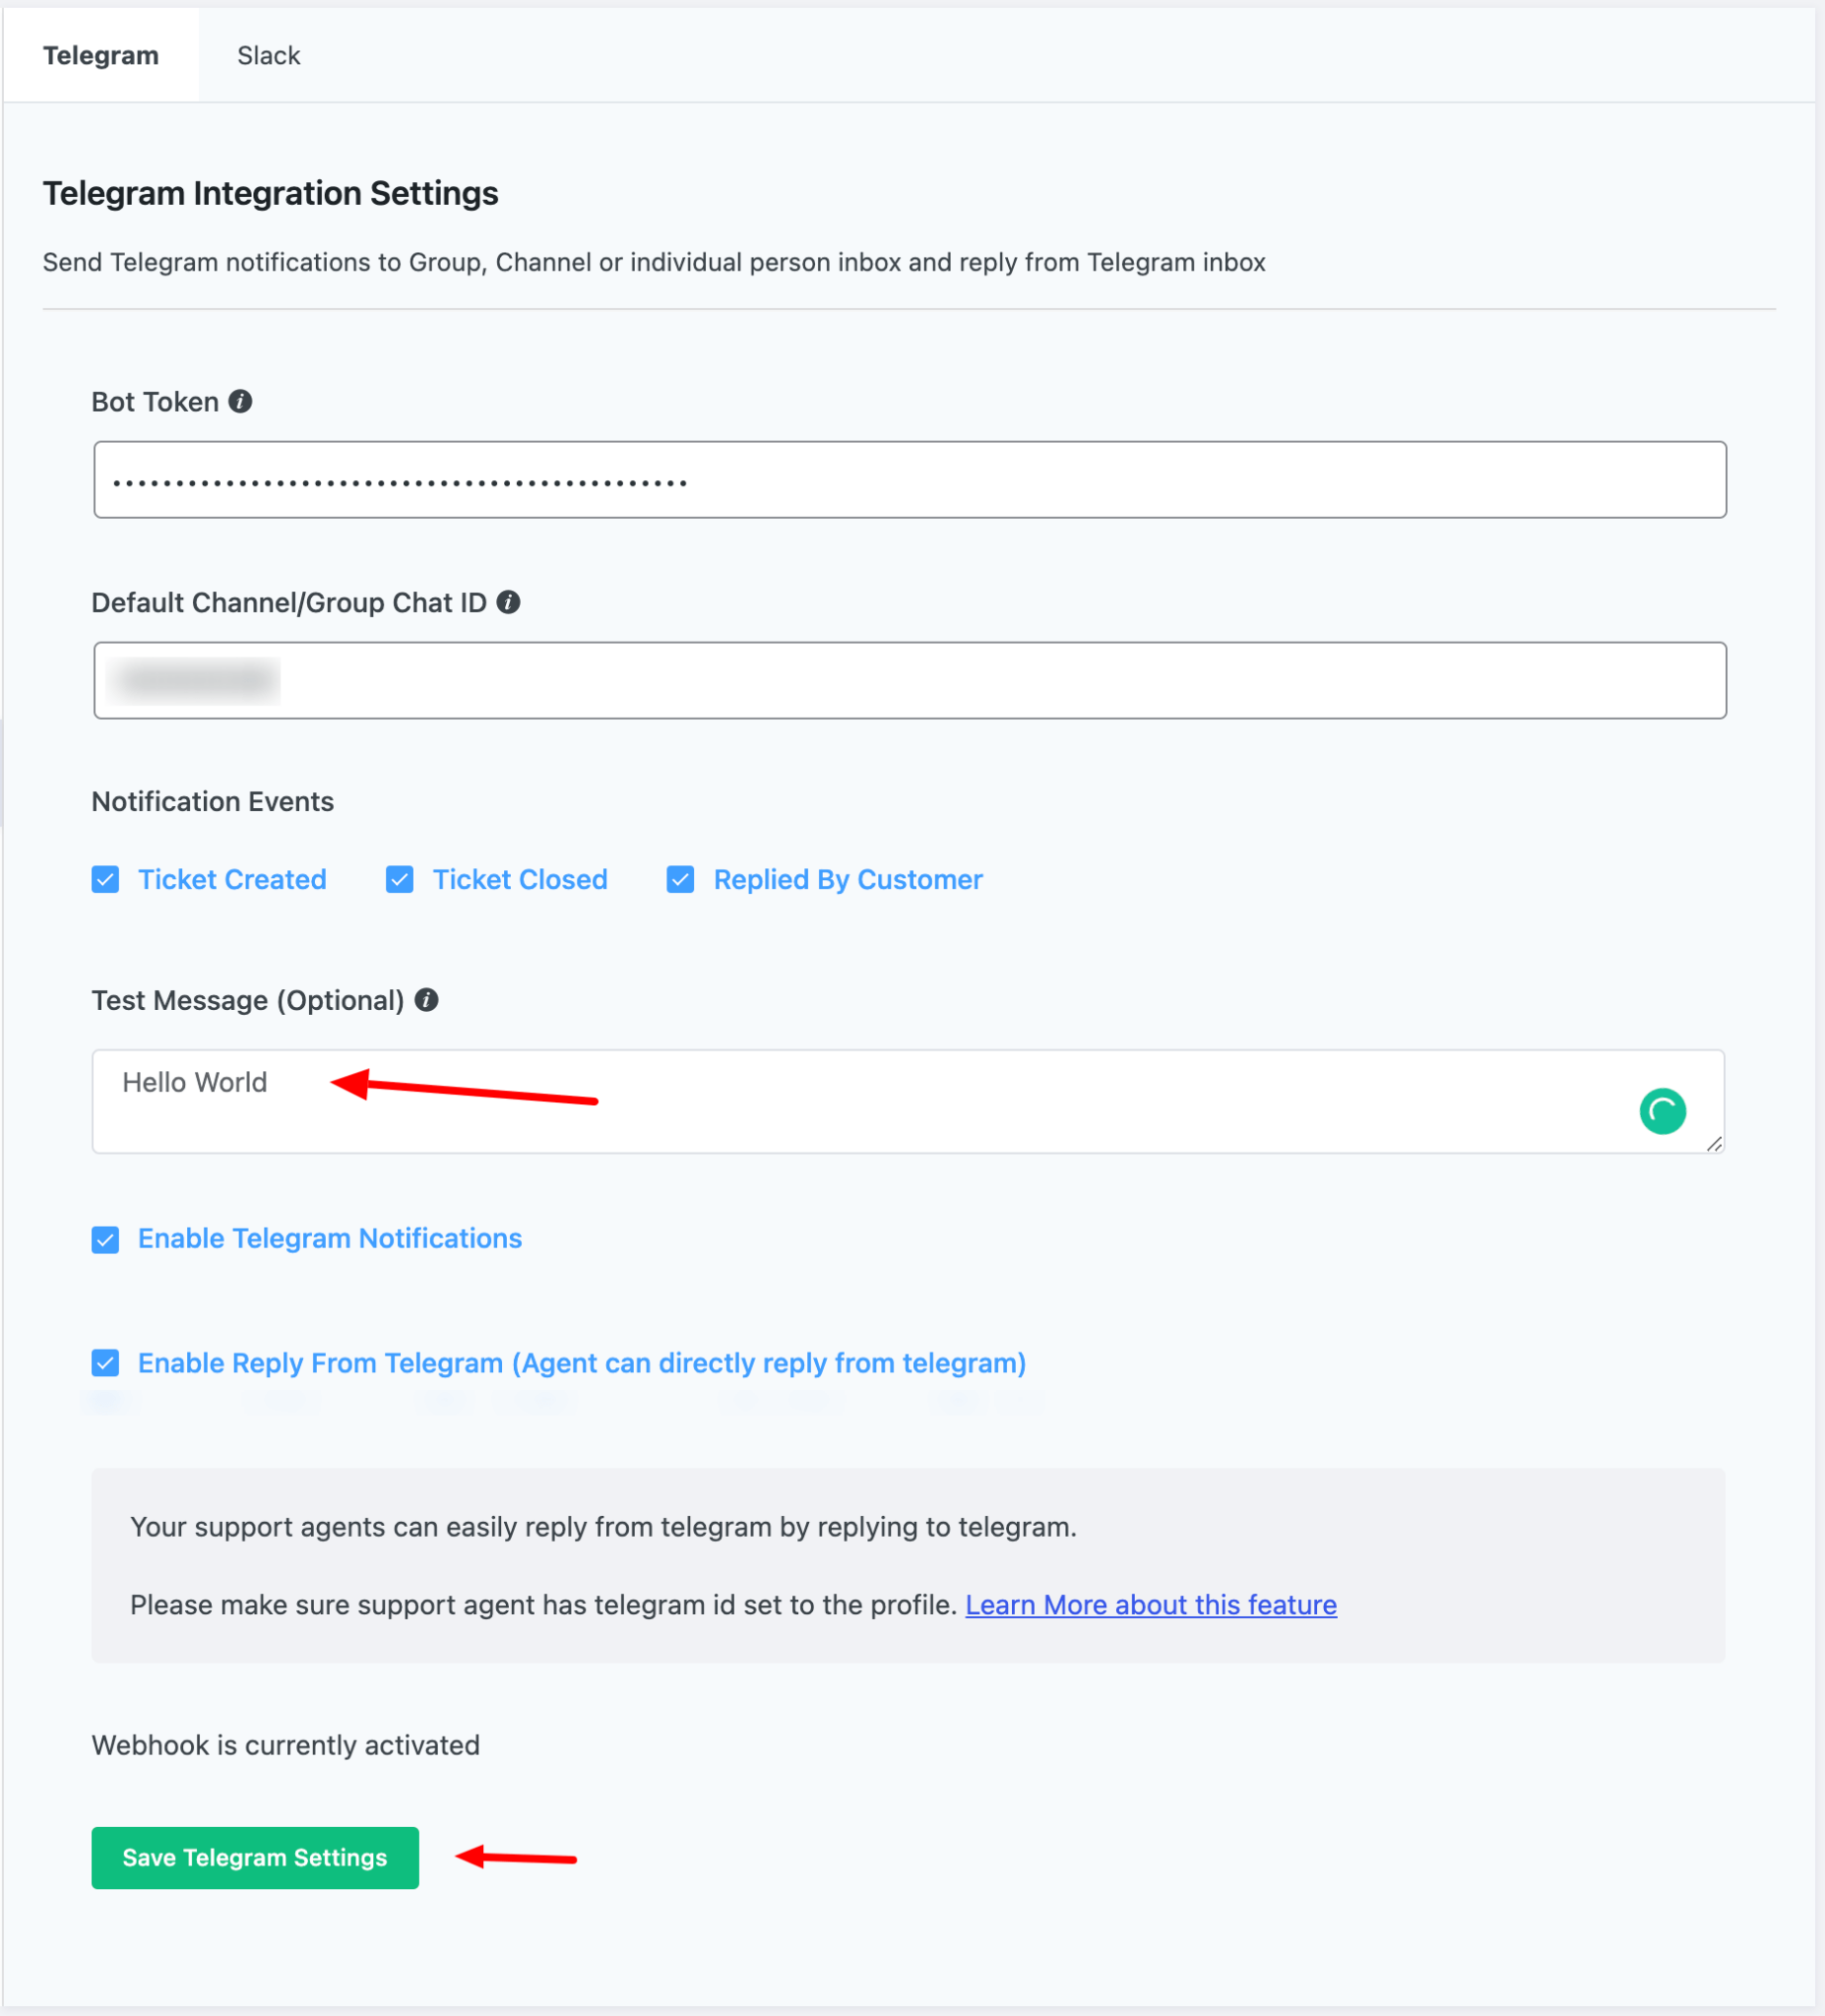The image size is (1825, 2016).
Task: Click the Telegram Integration Settings heading
Action: (270, 192)
